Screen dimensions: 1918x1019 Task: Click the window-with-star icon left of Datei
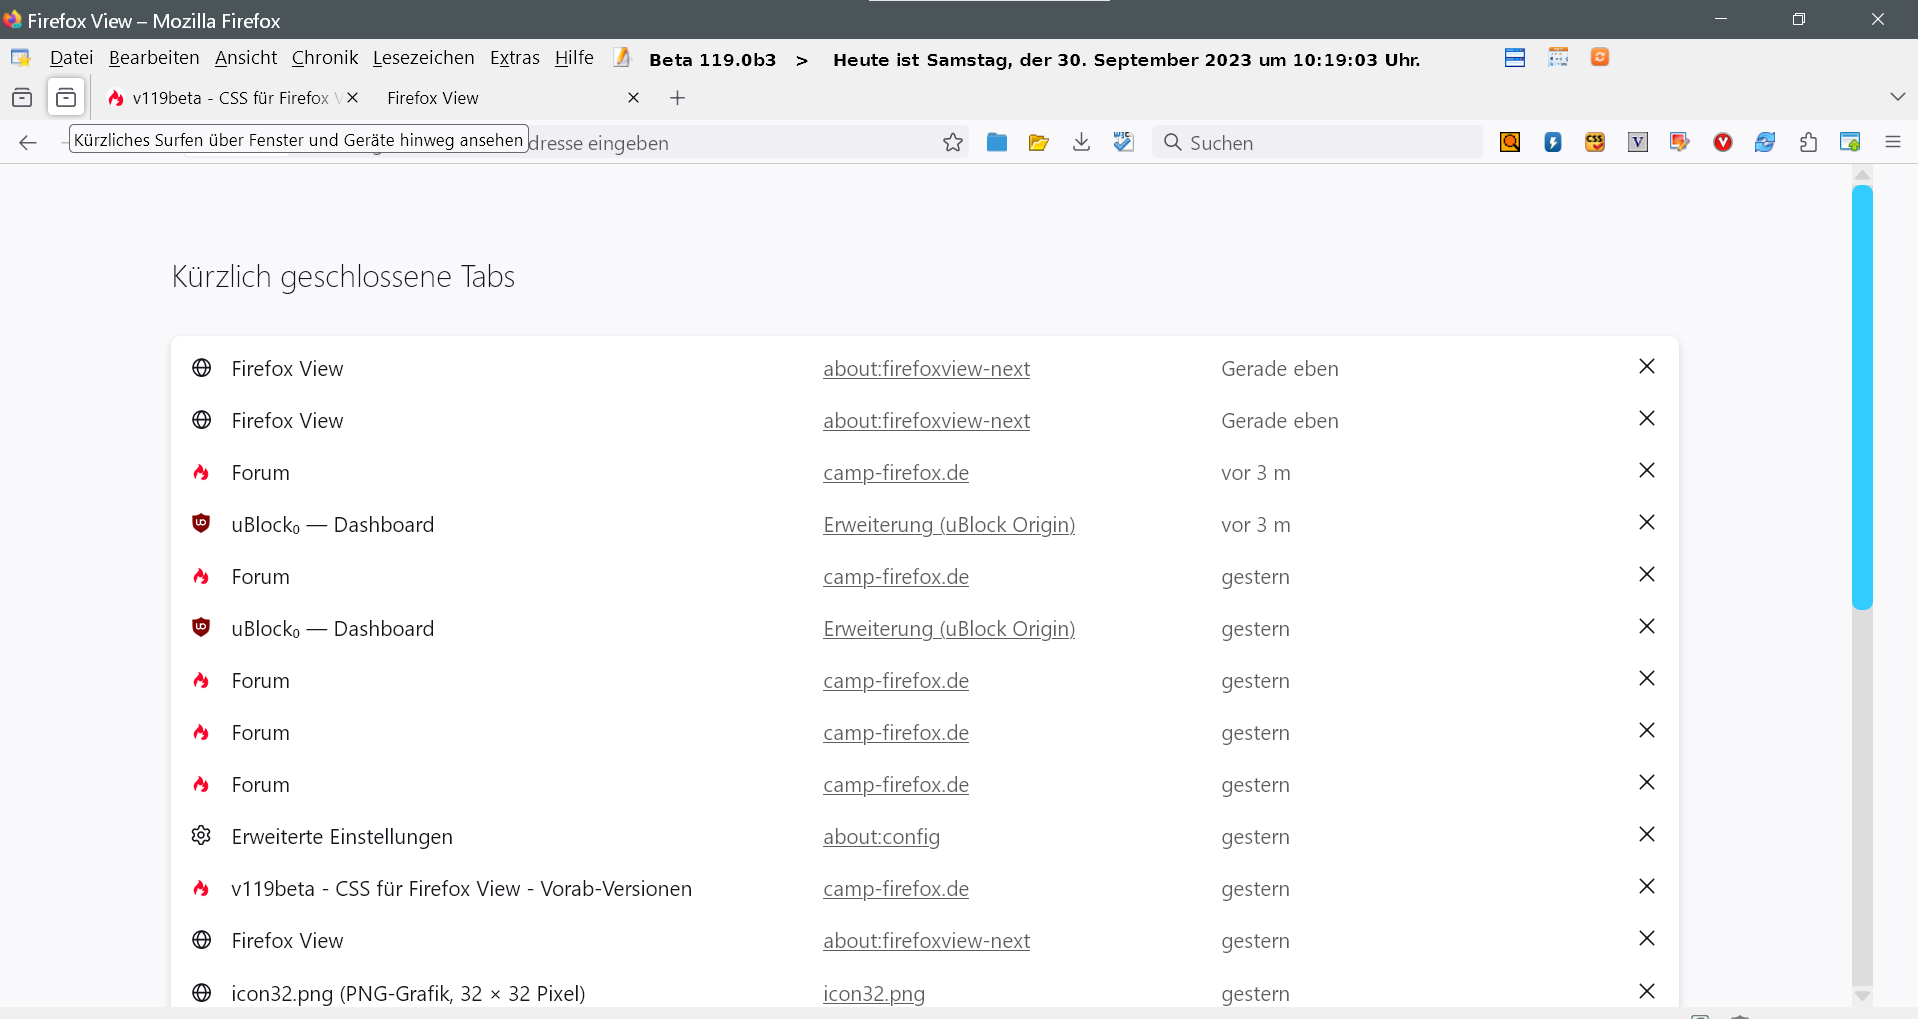point(20,58)
